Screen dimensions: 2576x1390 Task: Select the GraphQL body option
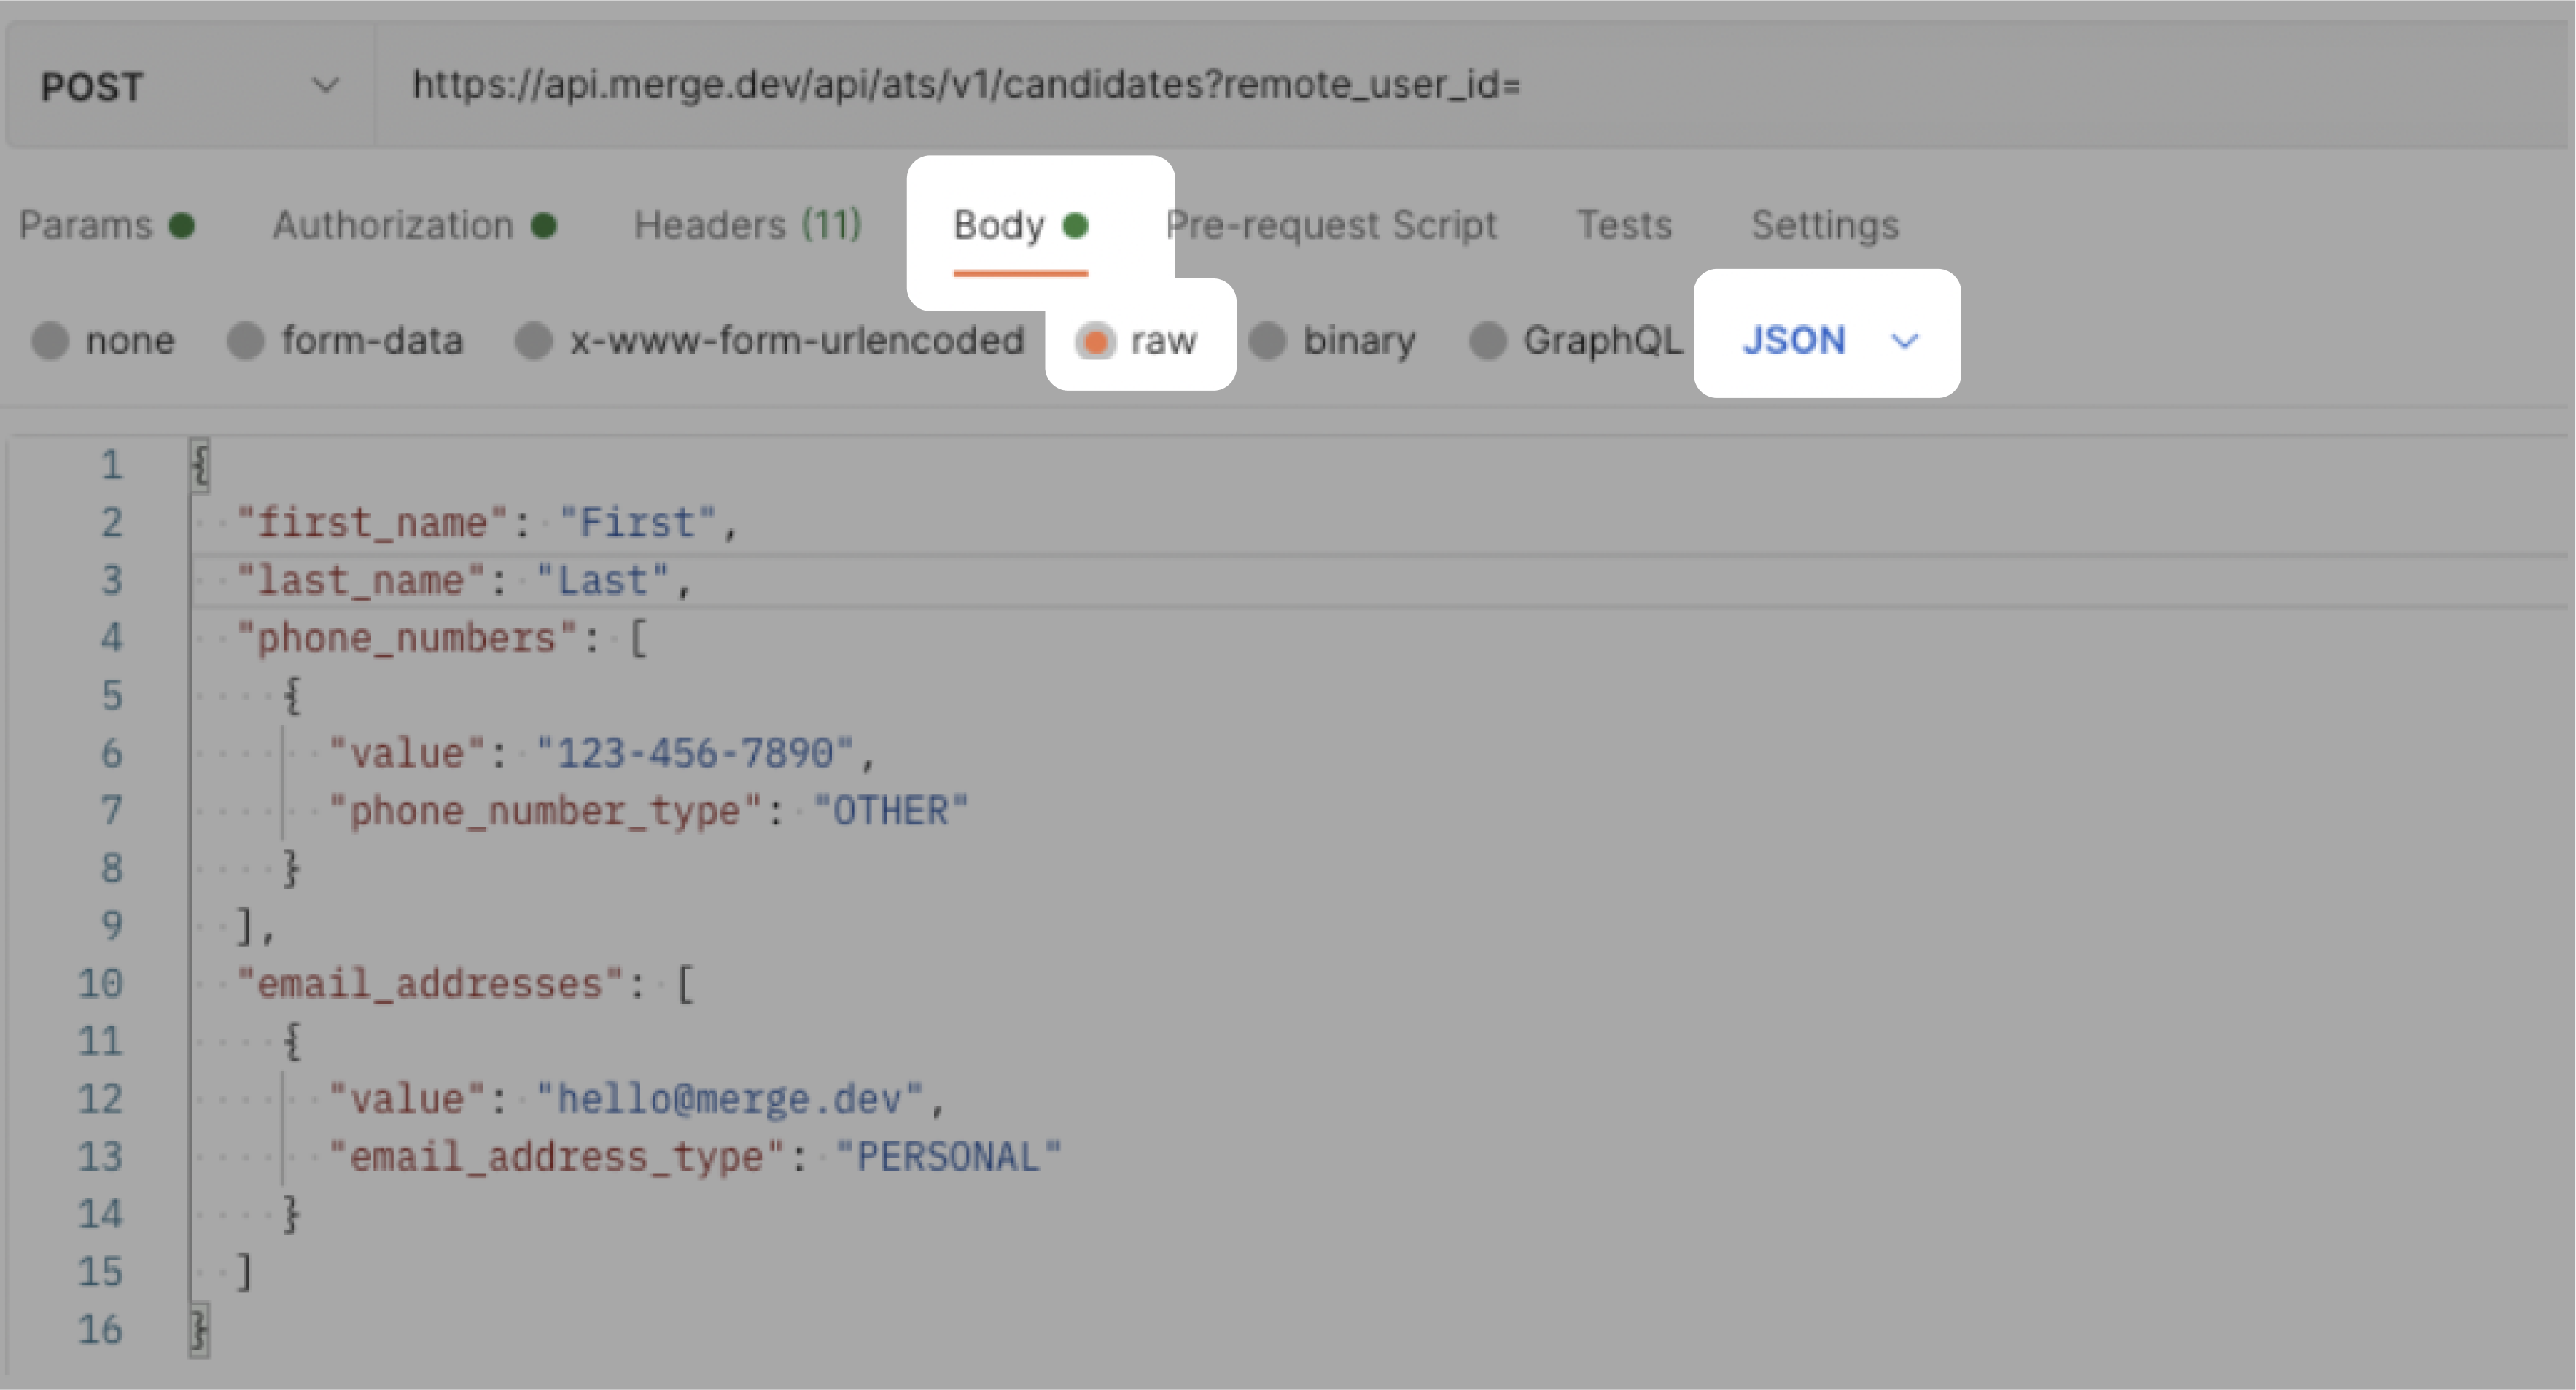point(1488,341)
